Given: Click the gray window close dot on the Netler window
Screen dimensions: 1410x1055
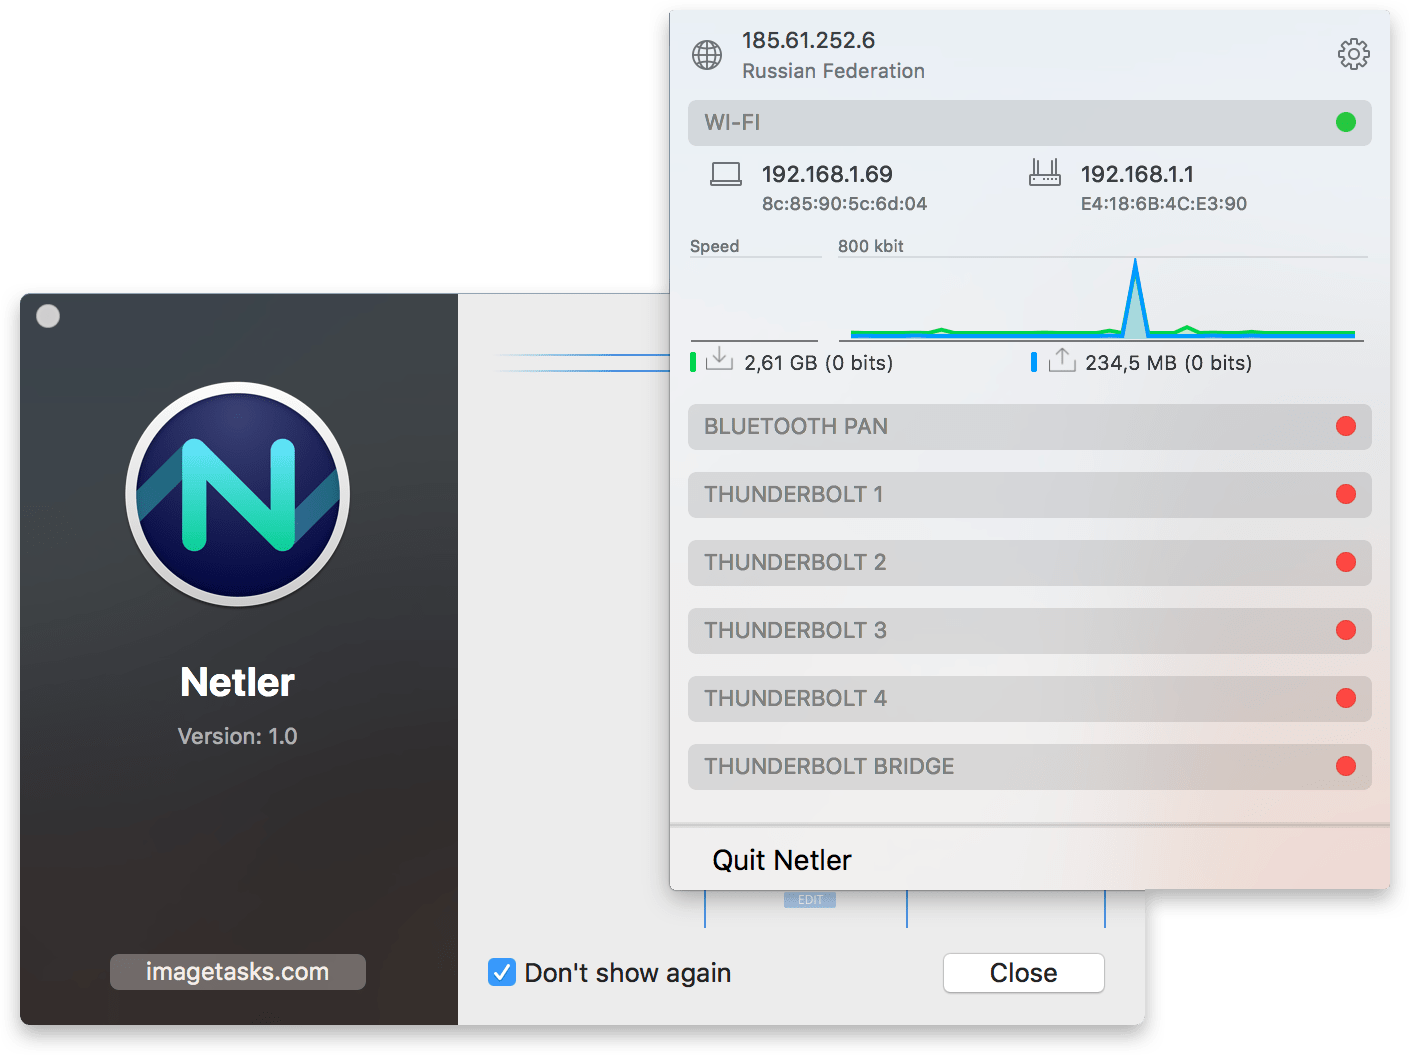Looking at the screenshot, I should pyautogui.click(x=48, y=316).
